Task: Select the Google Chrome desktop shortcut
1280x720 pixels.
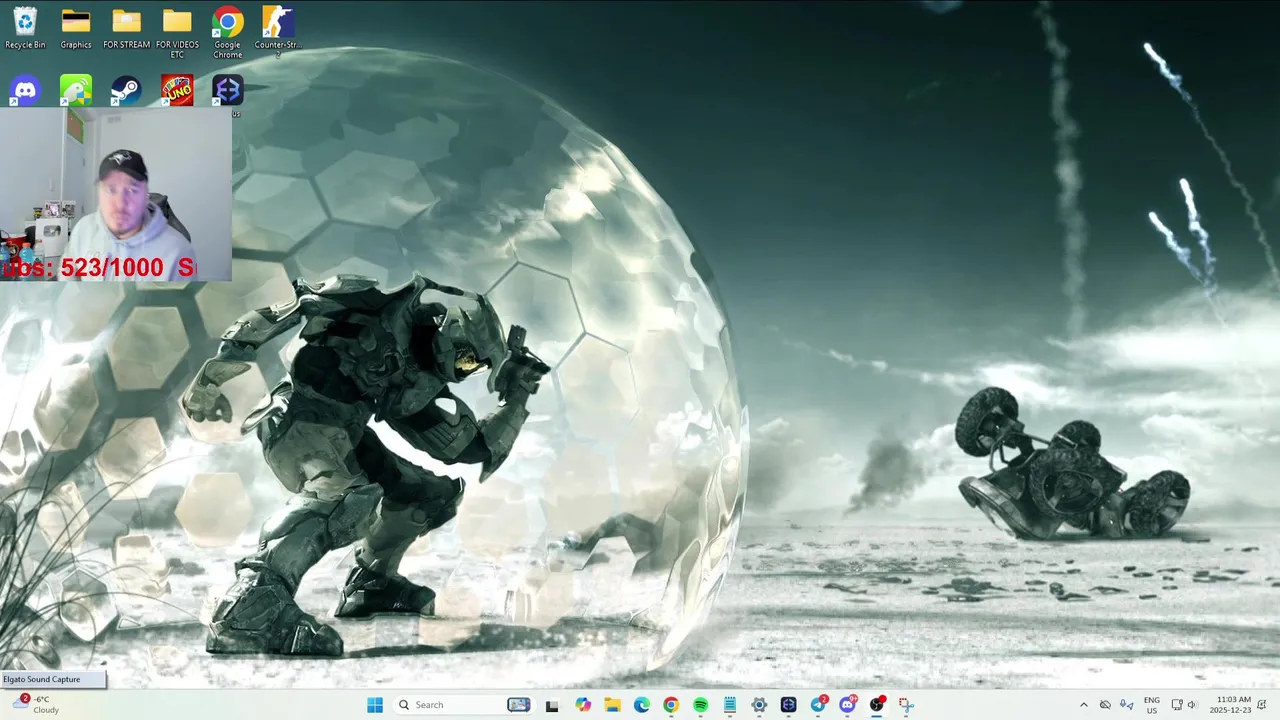Action: [227, 32]
